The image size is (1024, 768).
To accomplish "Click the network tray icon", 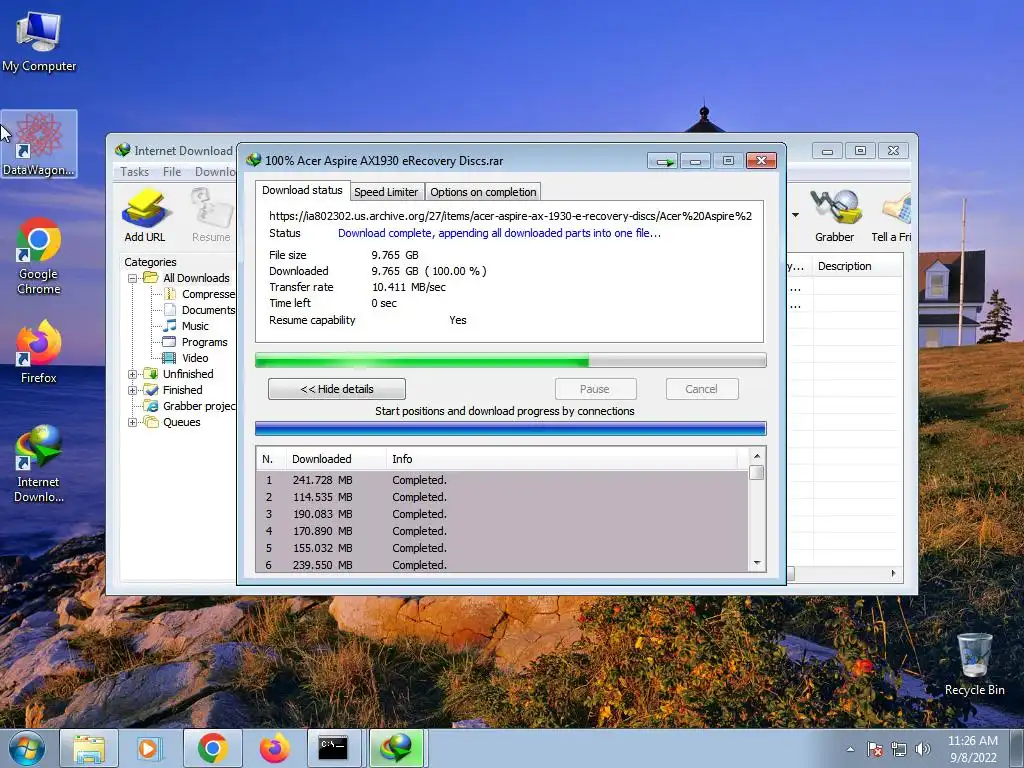I will [899, 748].
